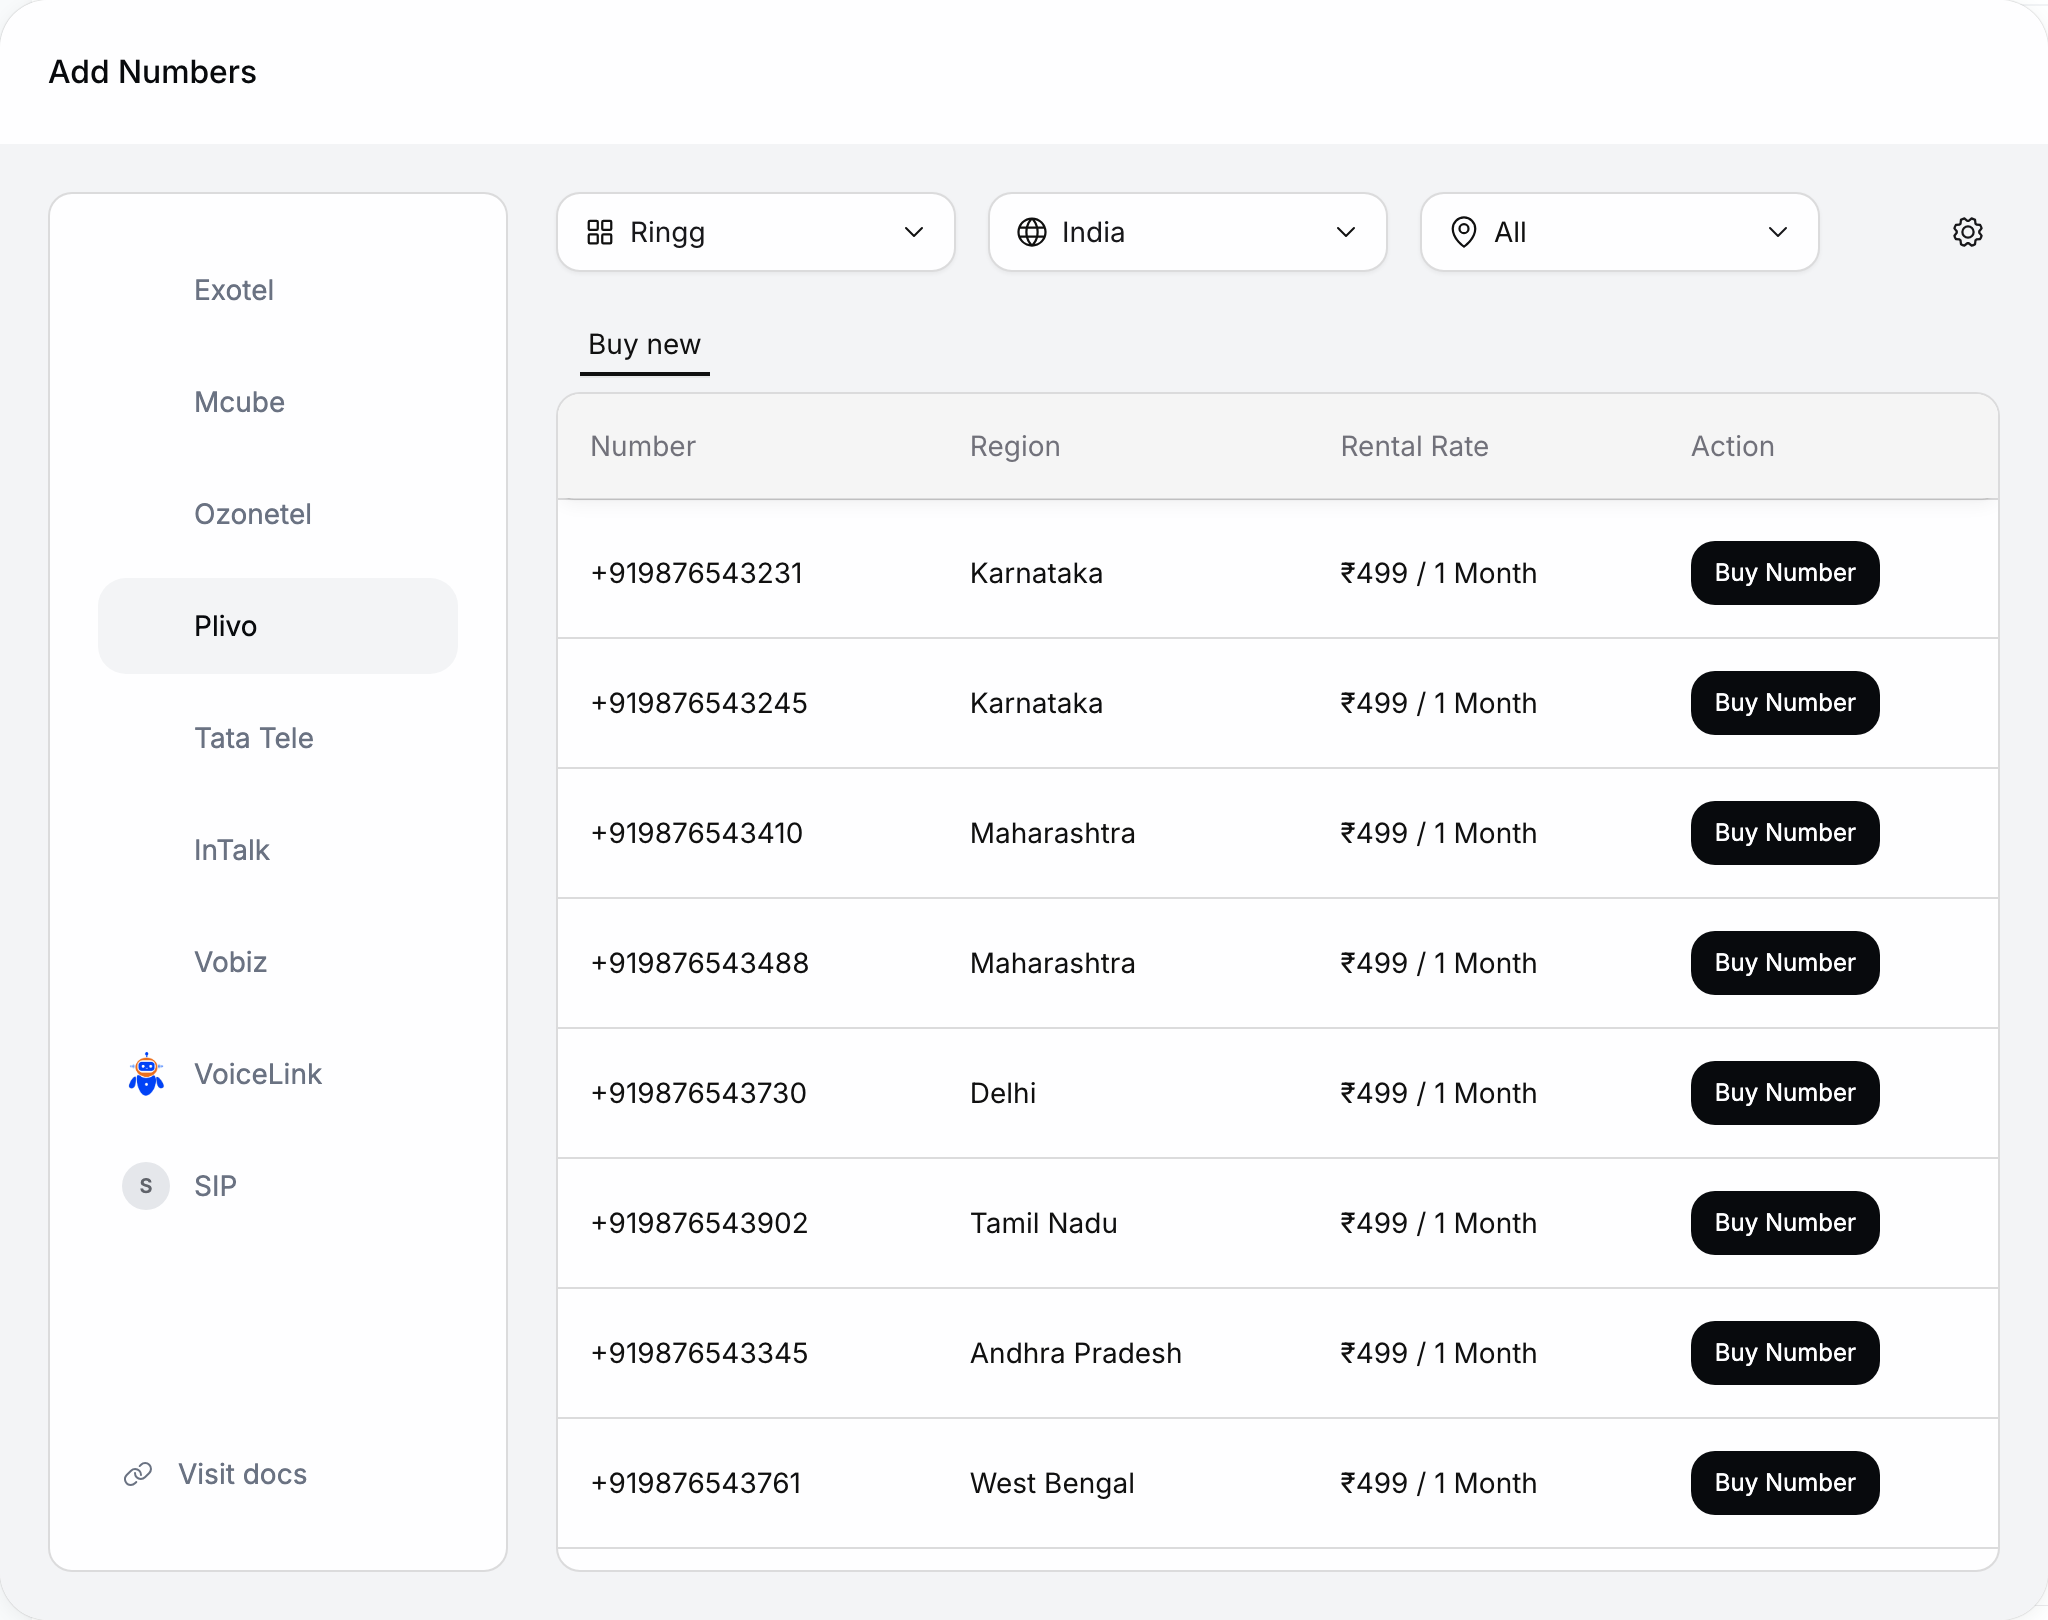2048x1620 pixels.
Task: Click phone number +919876543761
Action: pyautogui.click(x=696, y=1483)
